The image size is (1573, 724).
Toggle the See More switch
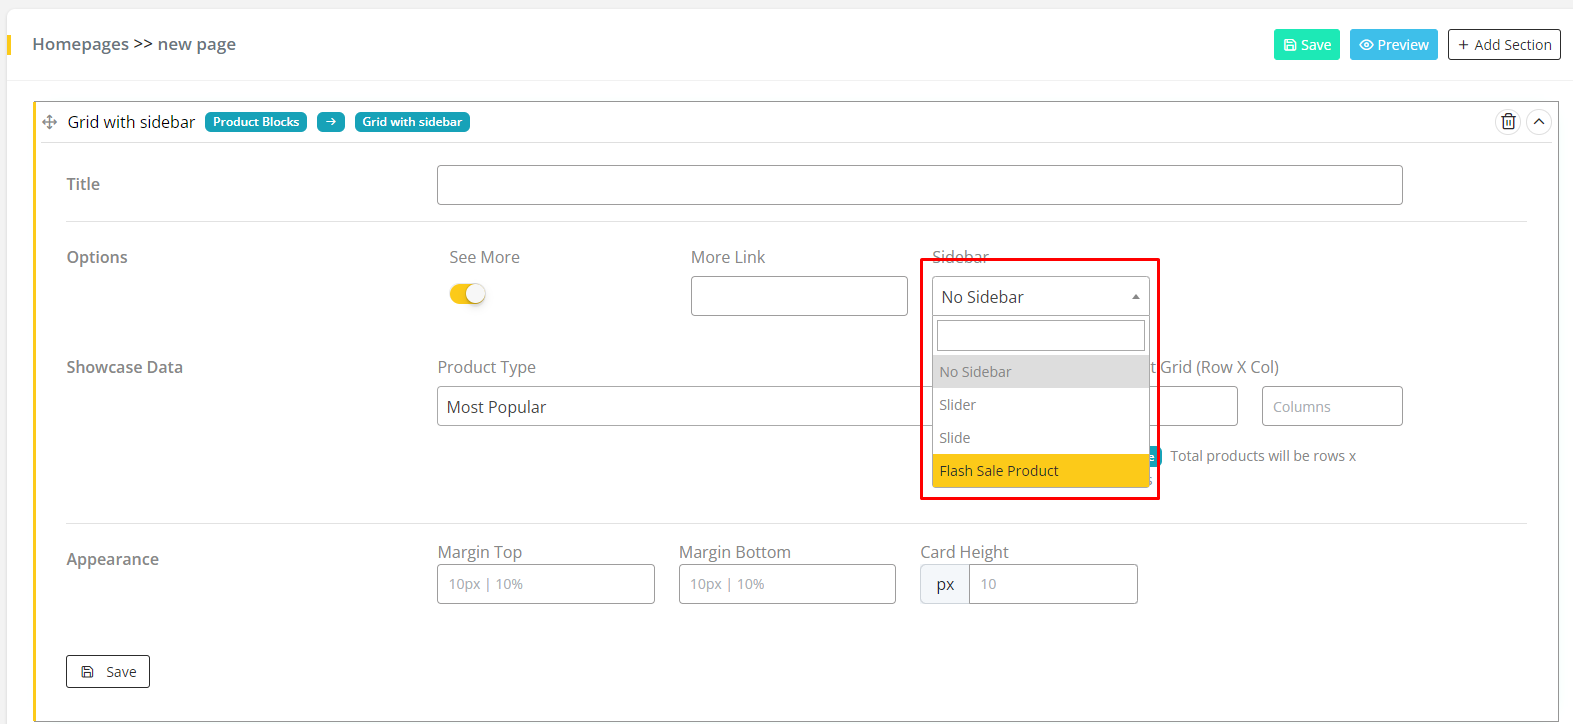(467, 294)
